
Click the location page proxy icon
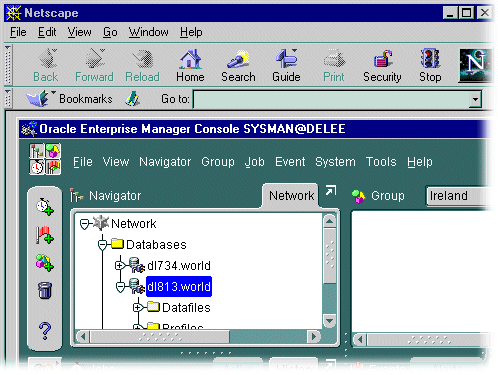coord(132,99)
